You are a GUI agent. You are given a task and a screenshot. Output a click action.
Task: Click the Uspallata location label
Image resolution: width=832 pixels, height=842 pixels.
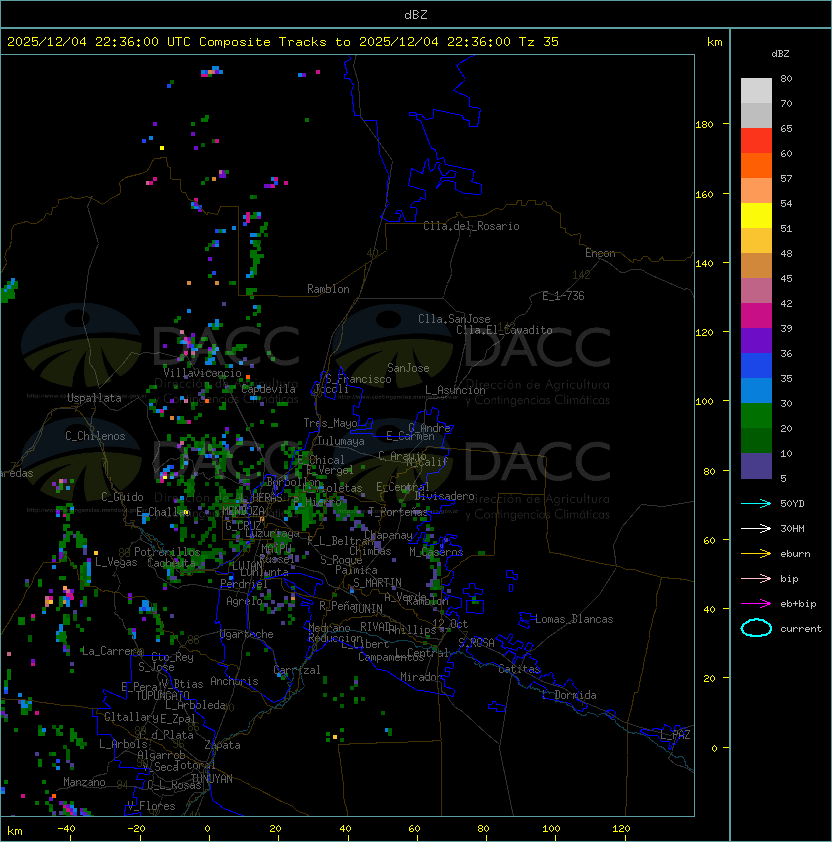(x=94, y=398)
